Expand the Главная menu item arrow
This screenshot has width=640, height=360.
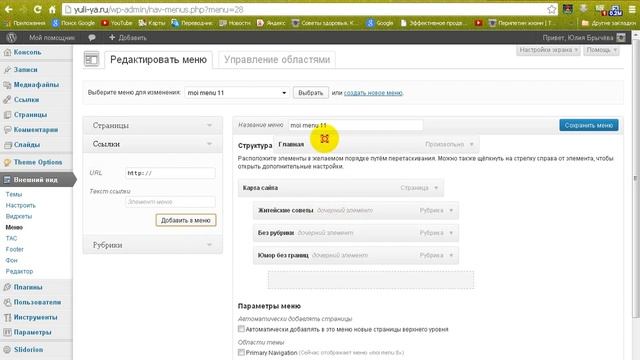(471, 144)
